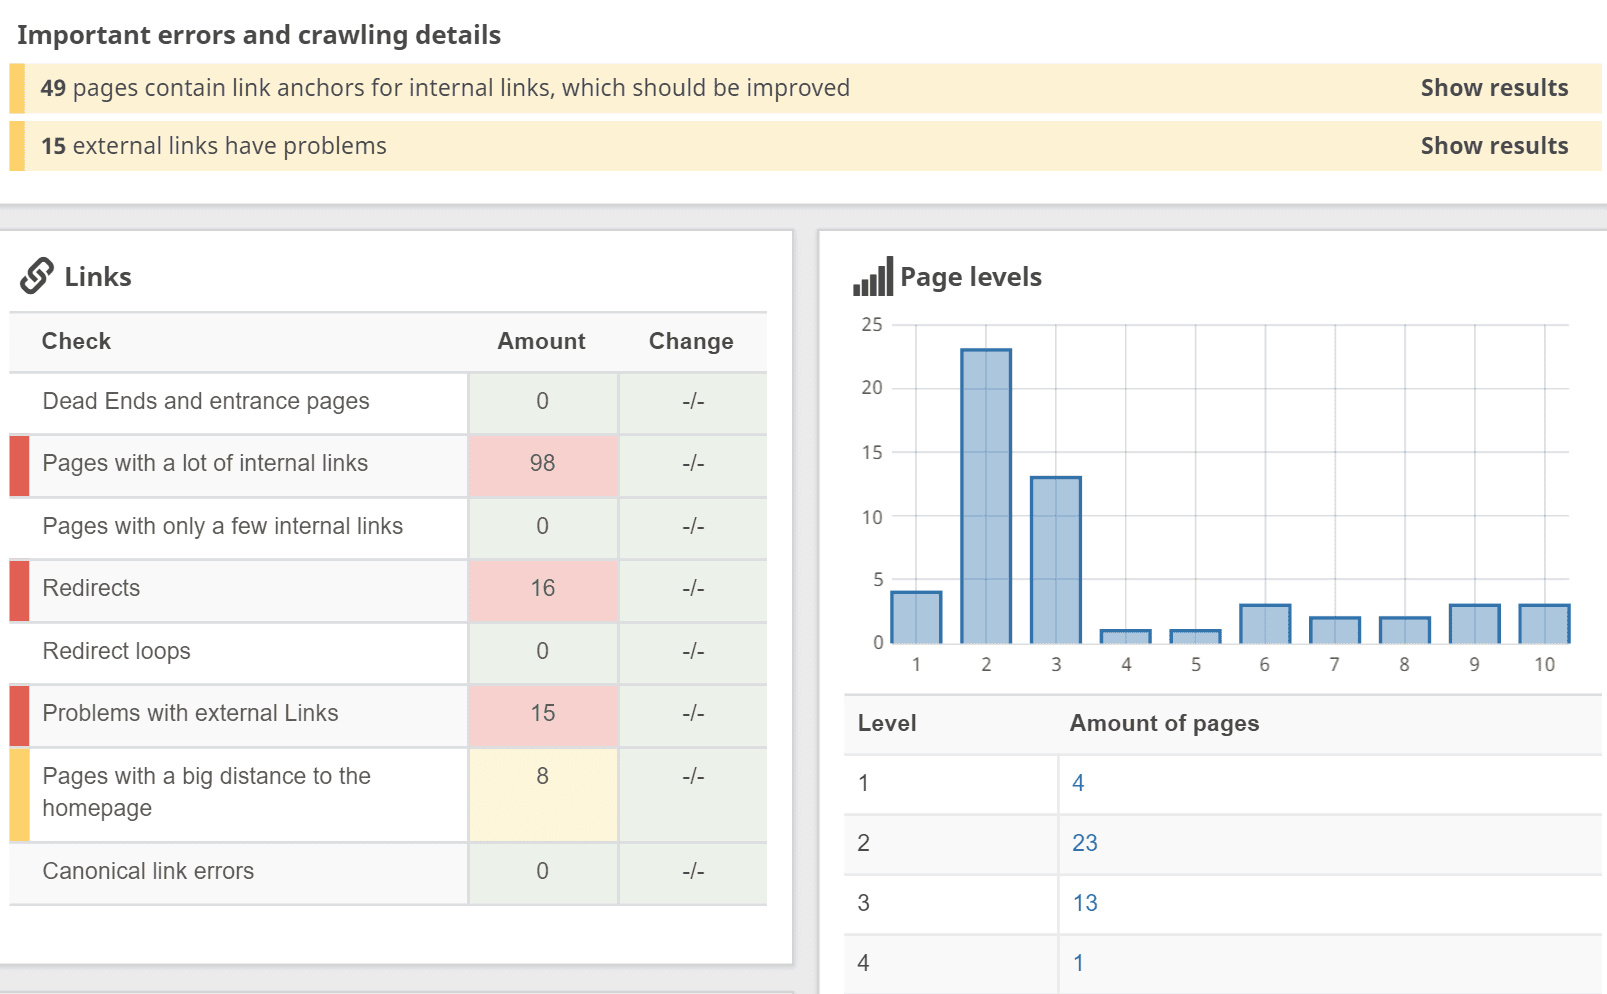This screenshot has width=1607, height=994.
Task: Follow the 4 link for level 1 pages
Action: point(1078,783)
